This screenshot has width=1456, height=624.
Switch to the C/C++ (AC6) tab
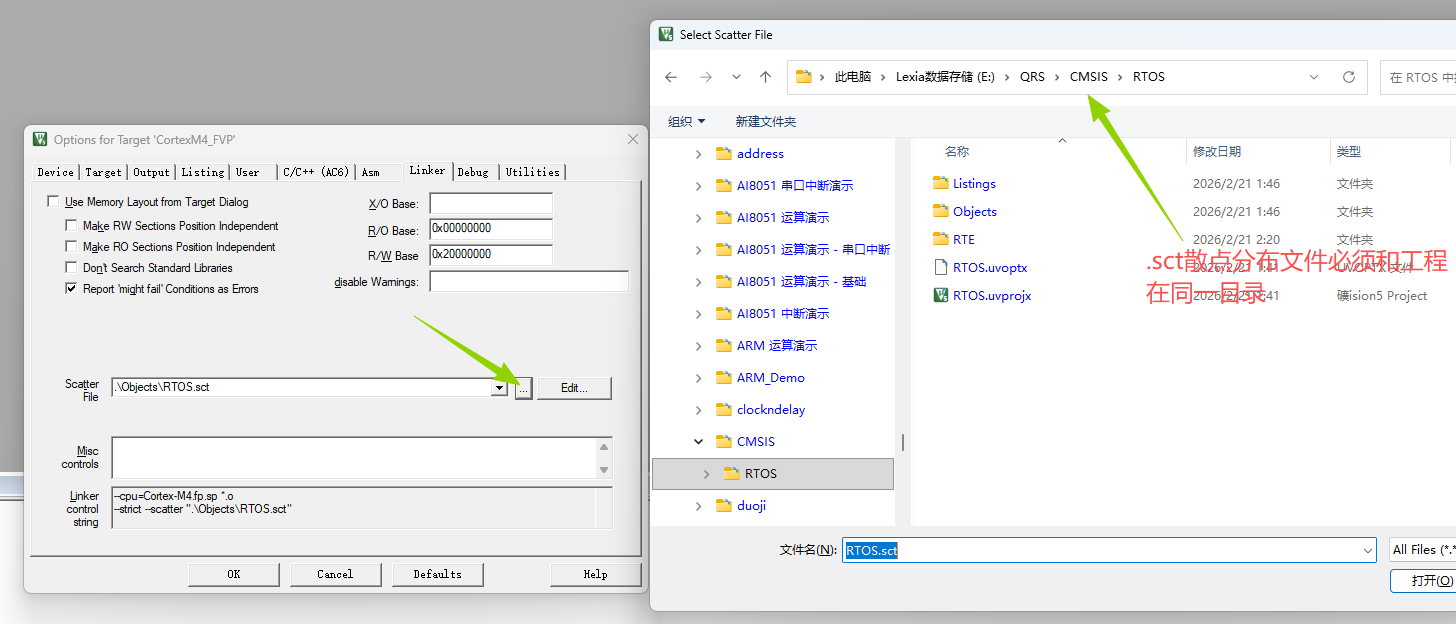(315, 172)
